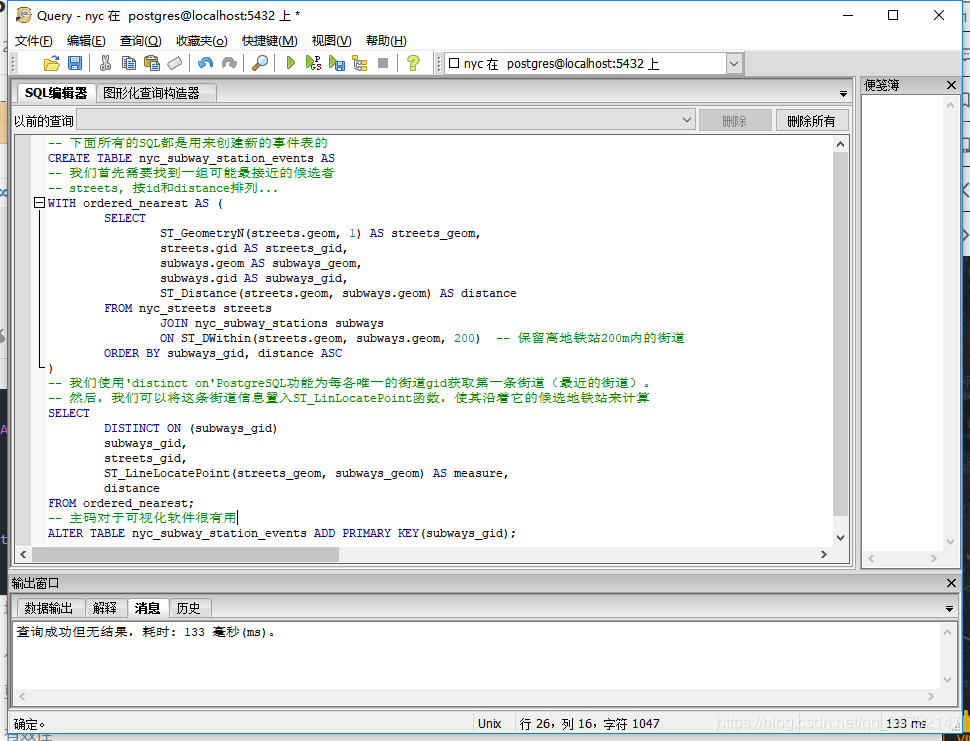Switch to the SQL编辑器 tab
This screenshot has width=970, height=741.
(56, 93)
